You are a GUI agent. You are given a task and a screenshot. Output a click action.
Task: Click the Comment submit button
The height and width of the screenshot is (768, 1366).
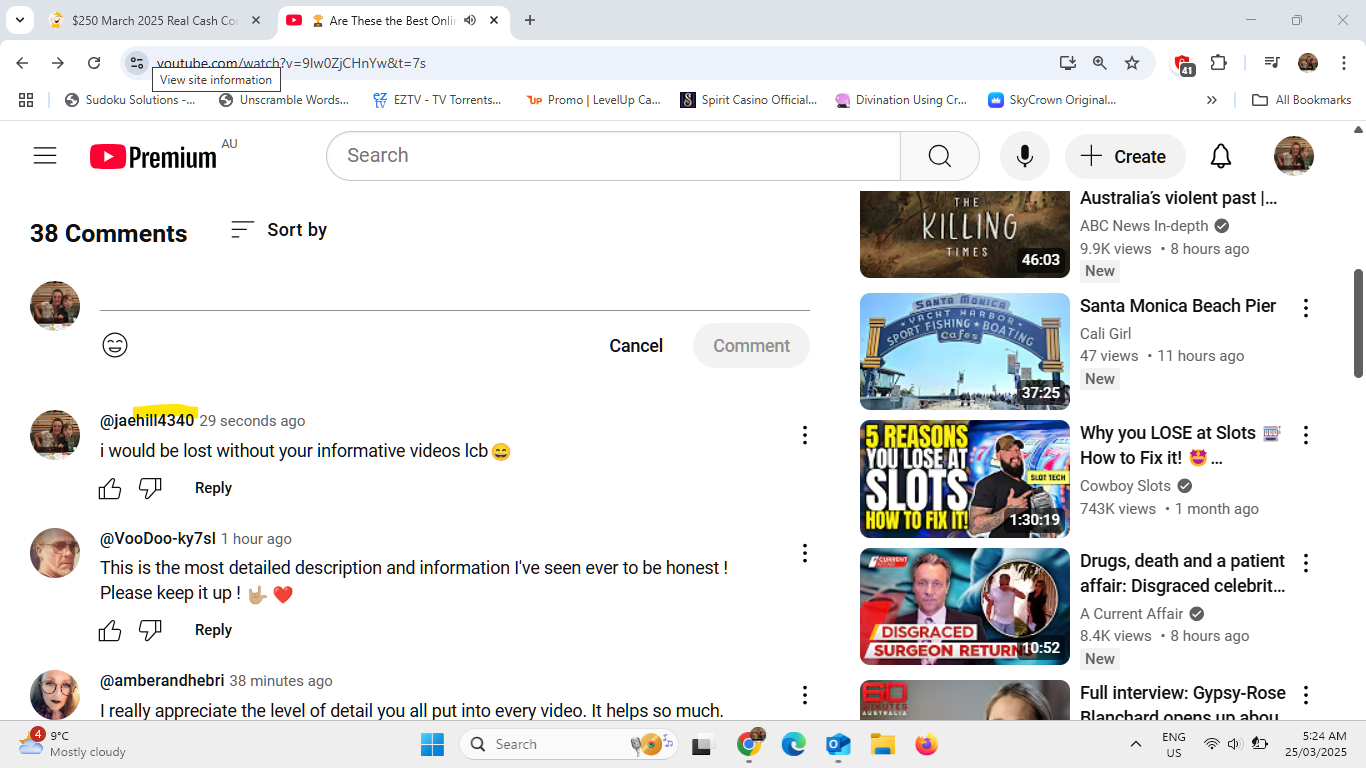click(x=751, y=345)
